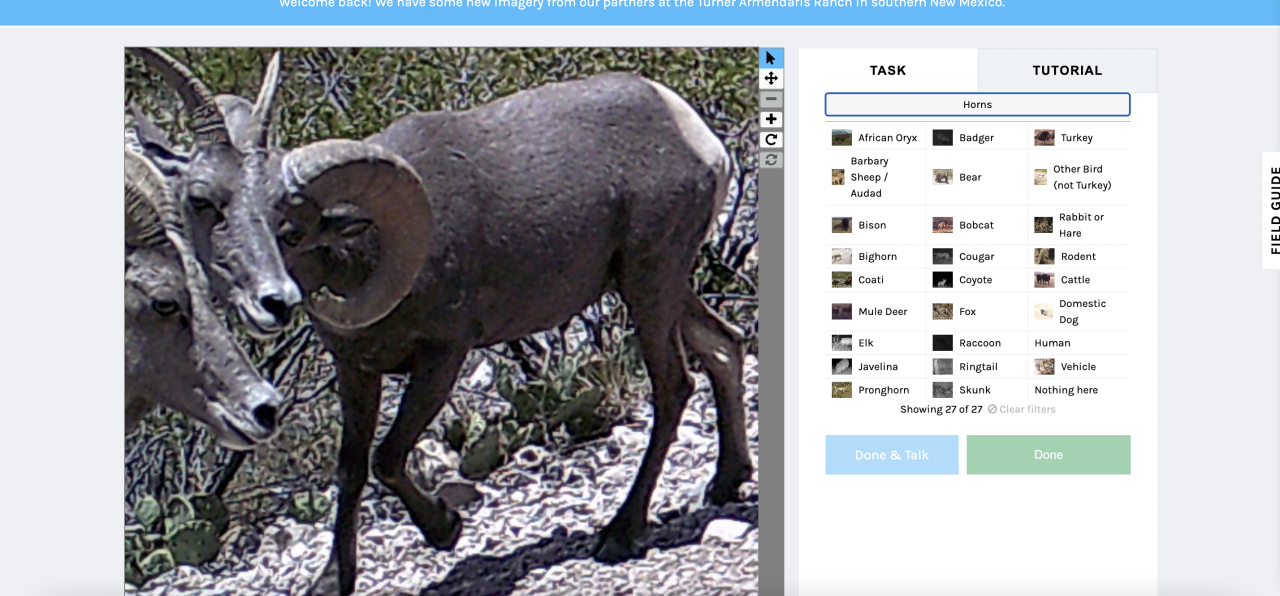The image size is (1280, 596).
Task: Select Rodent from species list
Action: [x=1078, y=257]
